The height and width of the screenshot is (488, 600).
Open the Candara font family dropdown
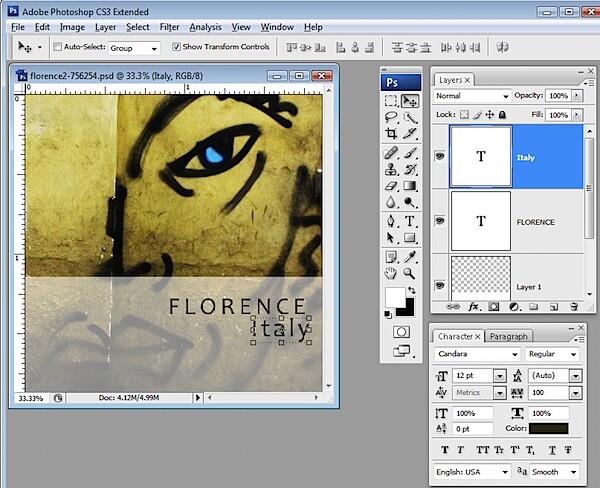[x=478, y=354]
